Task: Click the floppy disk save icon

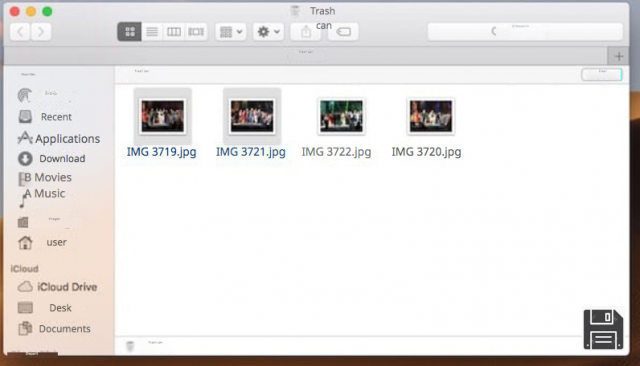Action: 603,329
